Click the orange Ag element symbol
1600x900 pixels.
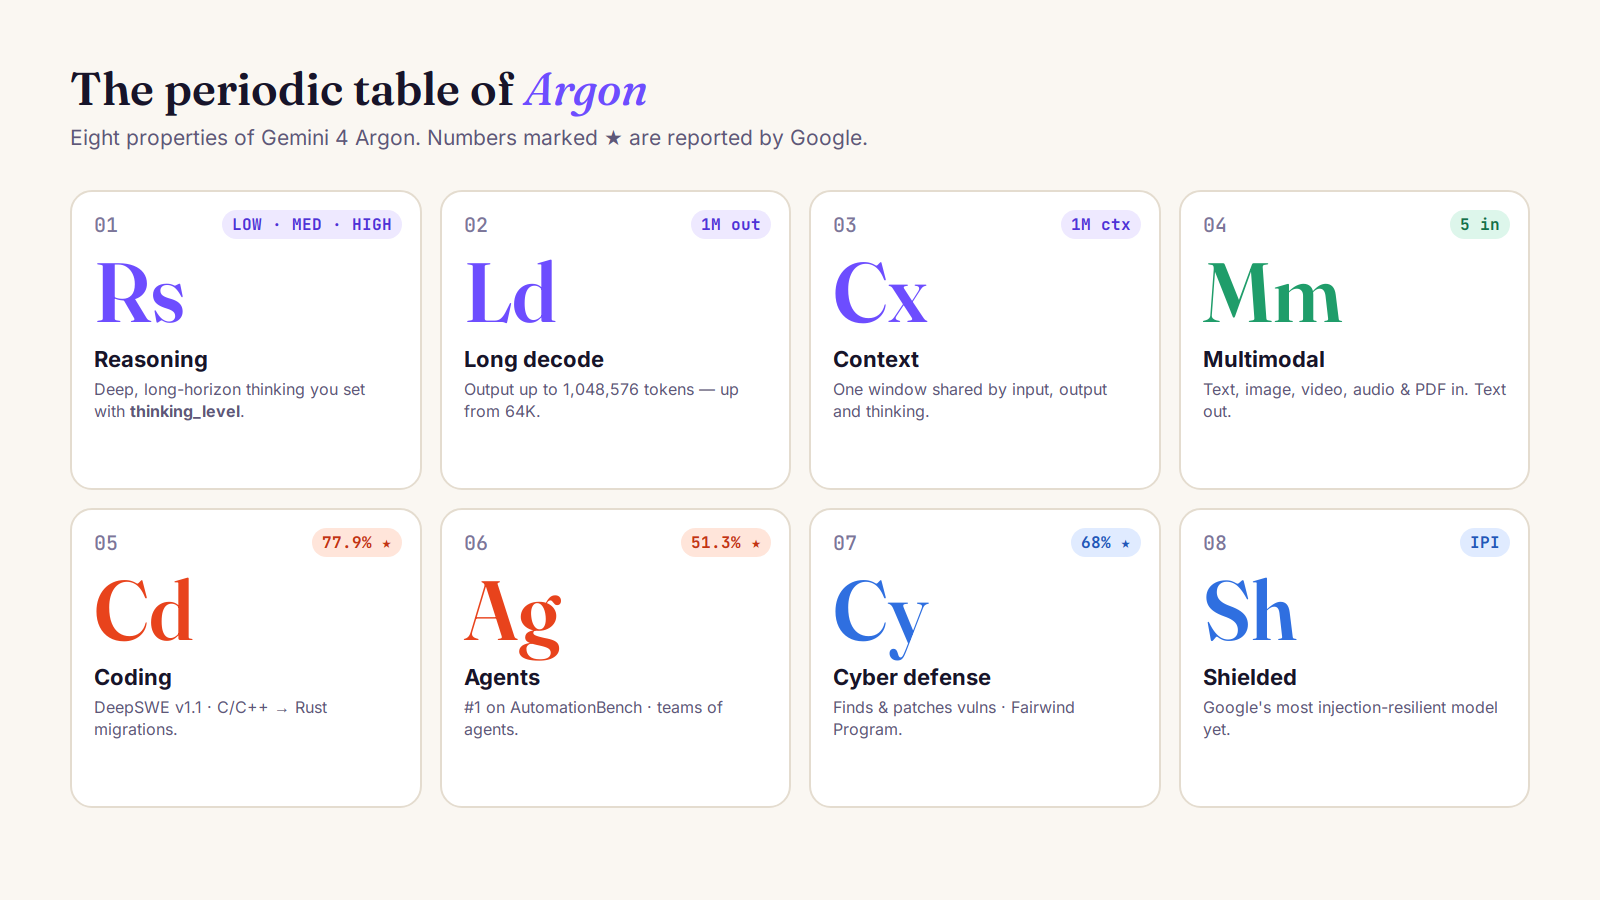click(x=513, y=619)
